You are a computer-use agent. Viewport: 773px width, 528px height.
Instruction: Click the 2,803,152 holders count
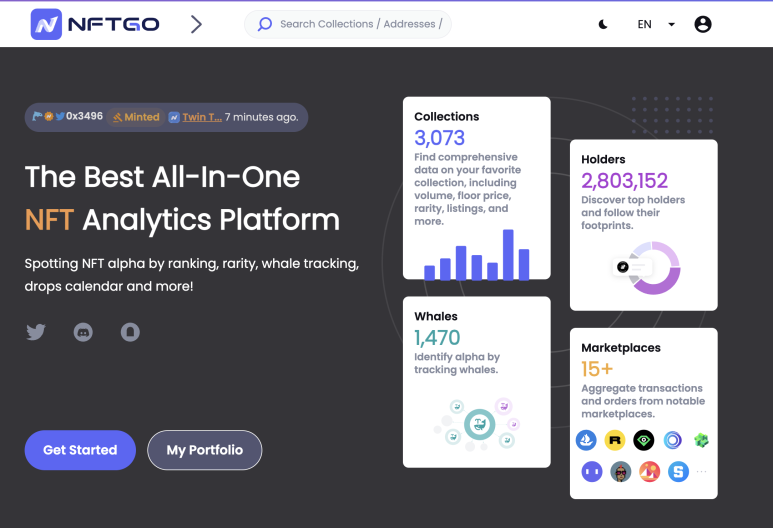[624, 180]
